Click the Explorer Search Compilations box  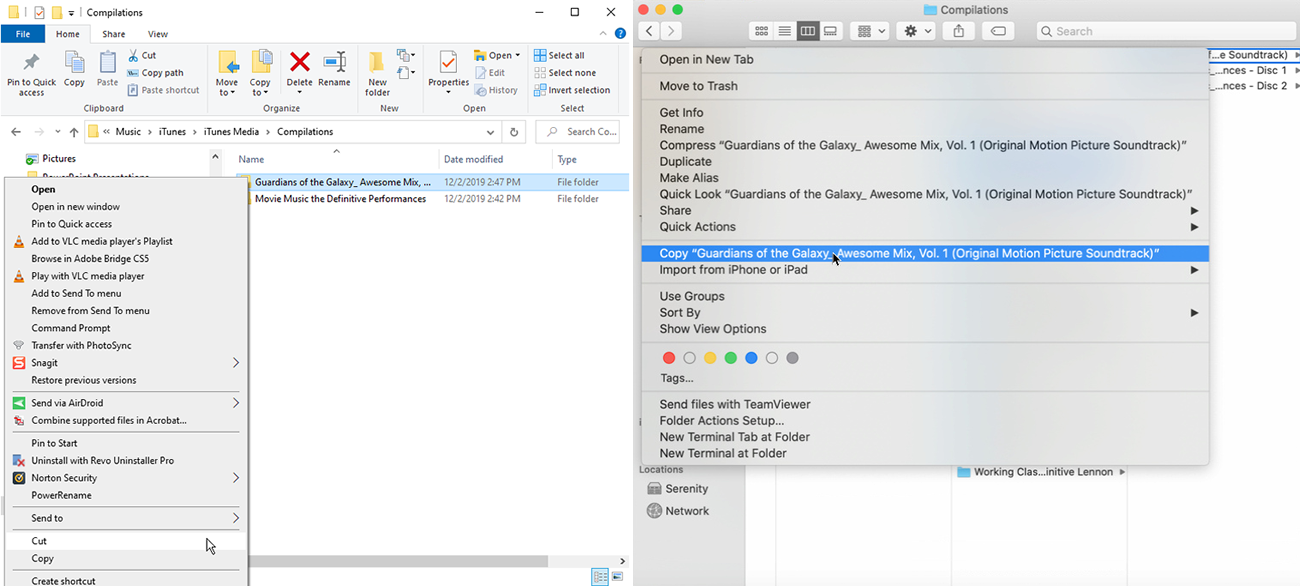pos(577,132)
